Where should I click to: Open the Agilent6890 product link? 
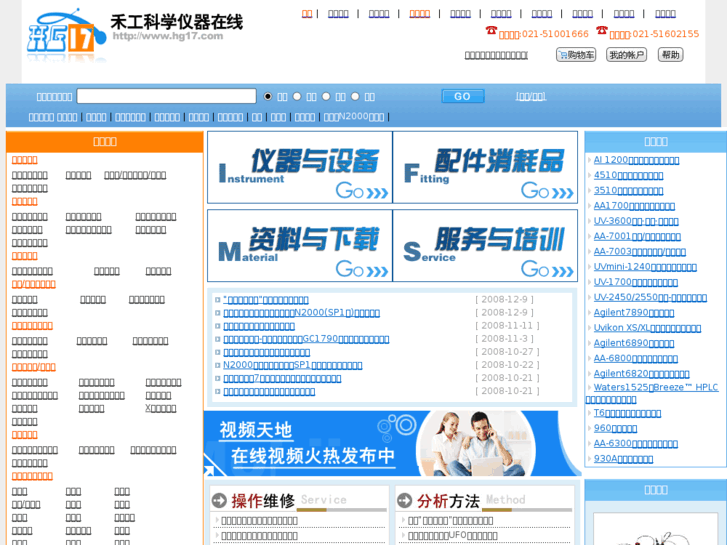pyautogui.click(x=634, y=343)
